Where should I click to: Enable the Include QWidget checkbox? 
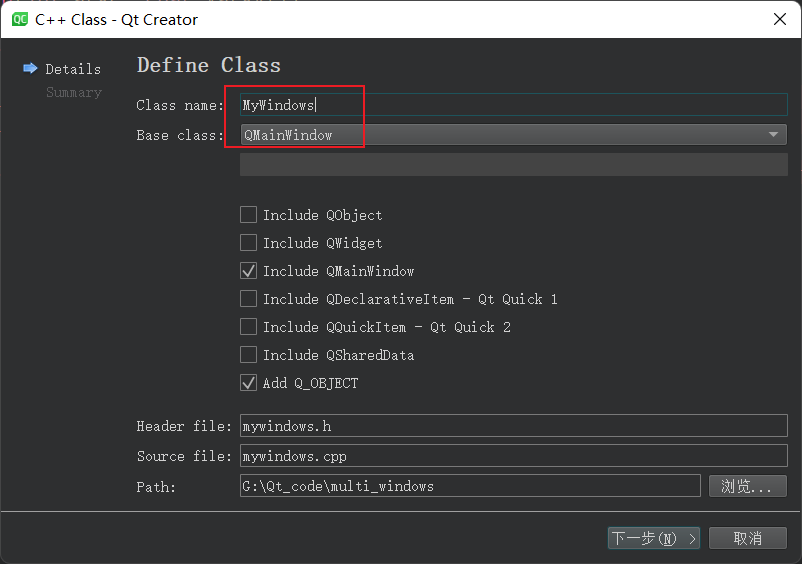point(249,242)
